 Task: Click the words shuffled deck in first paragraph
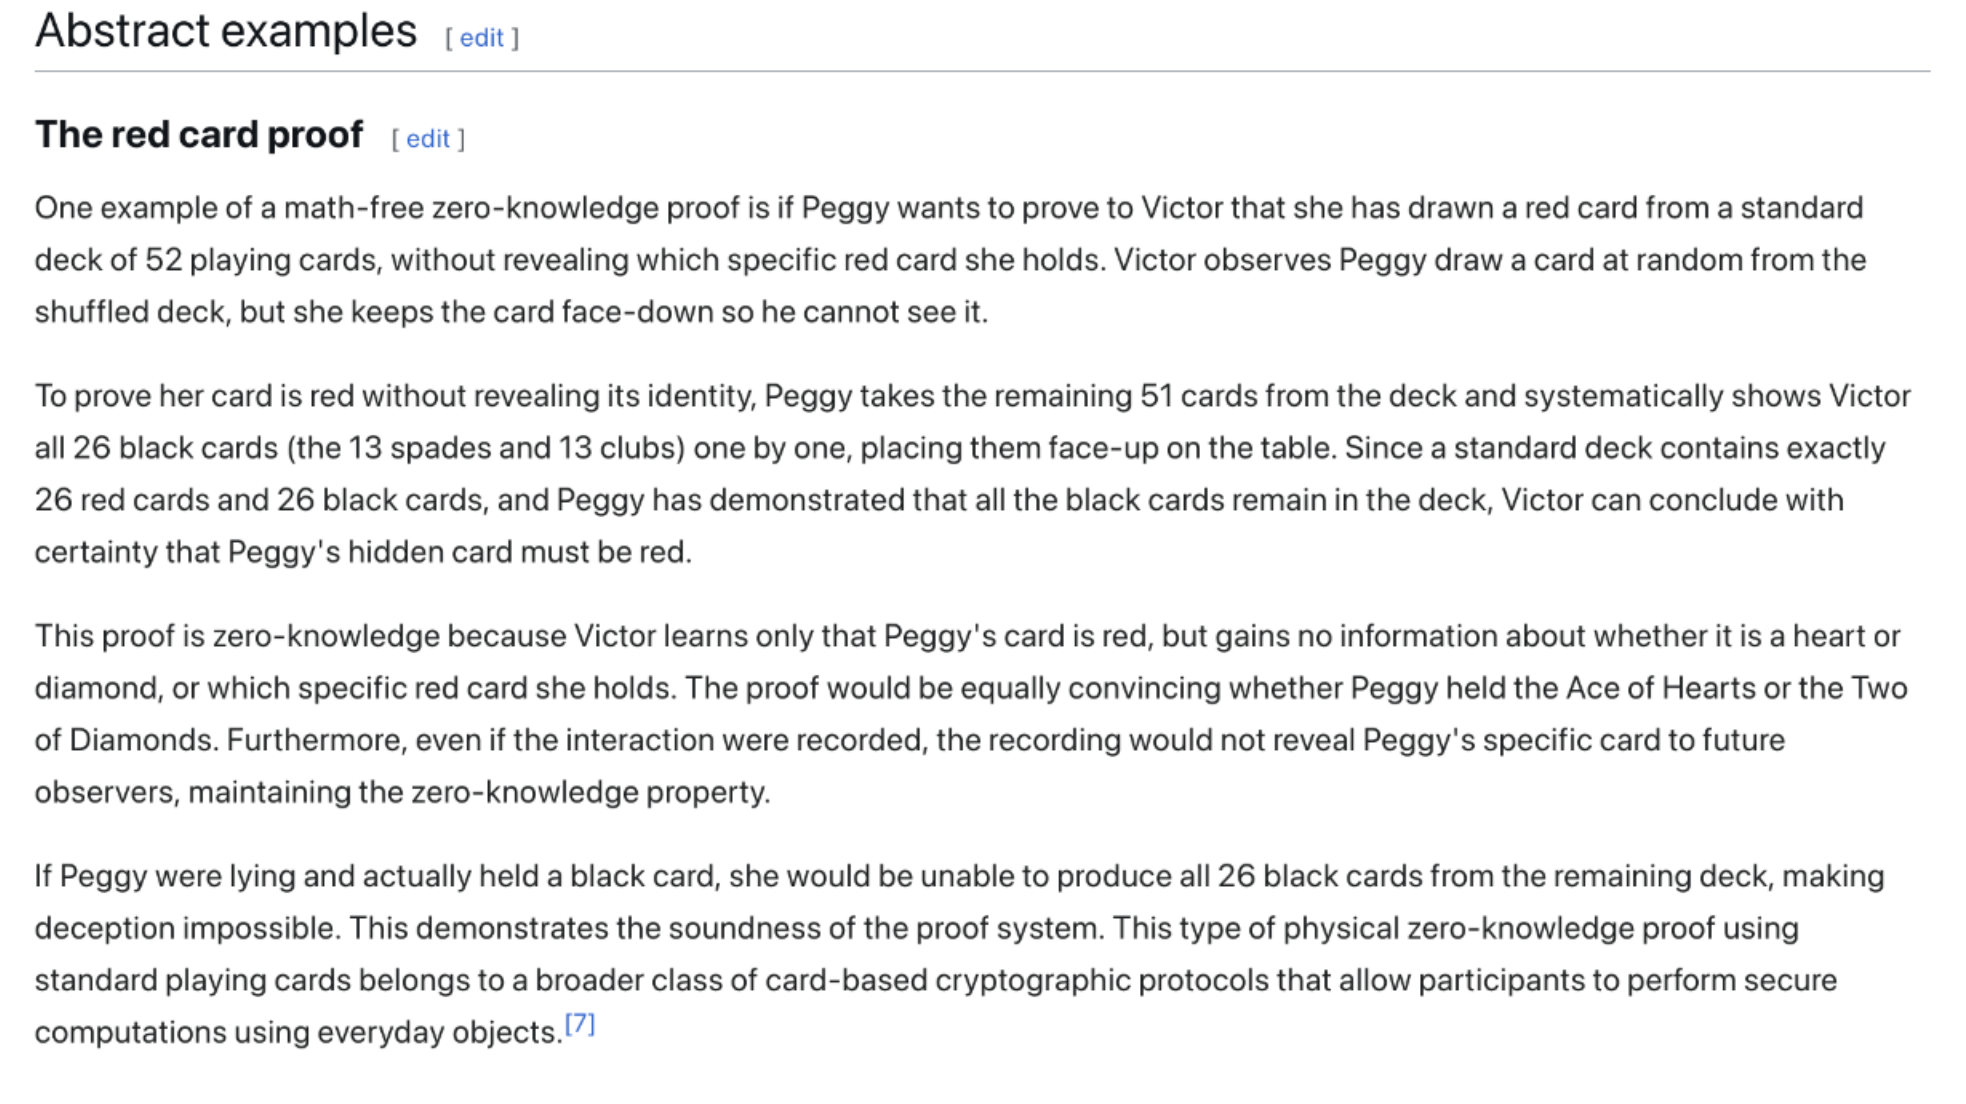click(x=132, y=312)
